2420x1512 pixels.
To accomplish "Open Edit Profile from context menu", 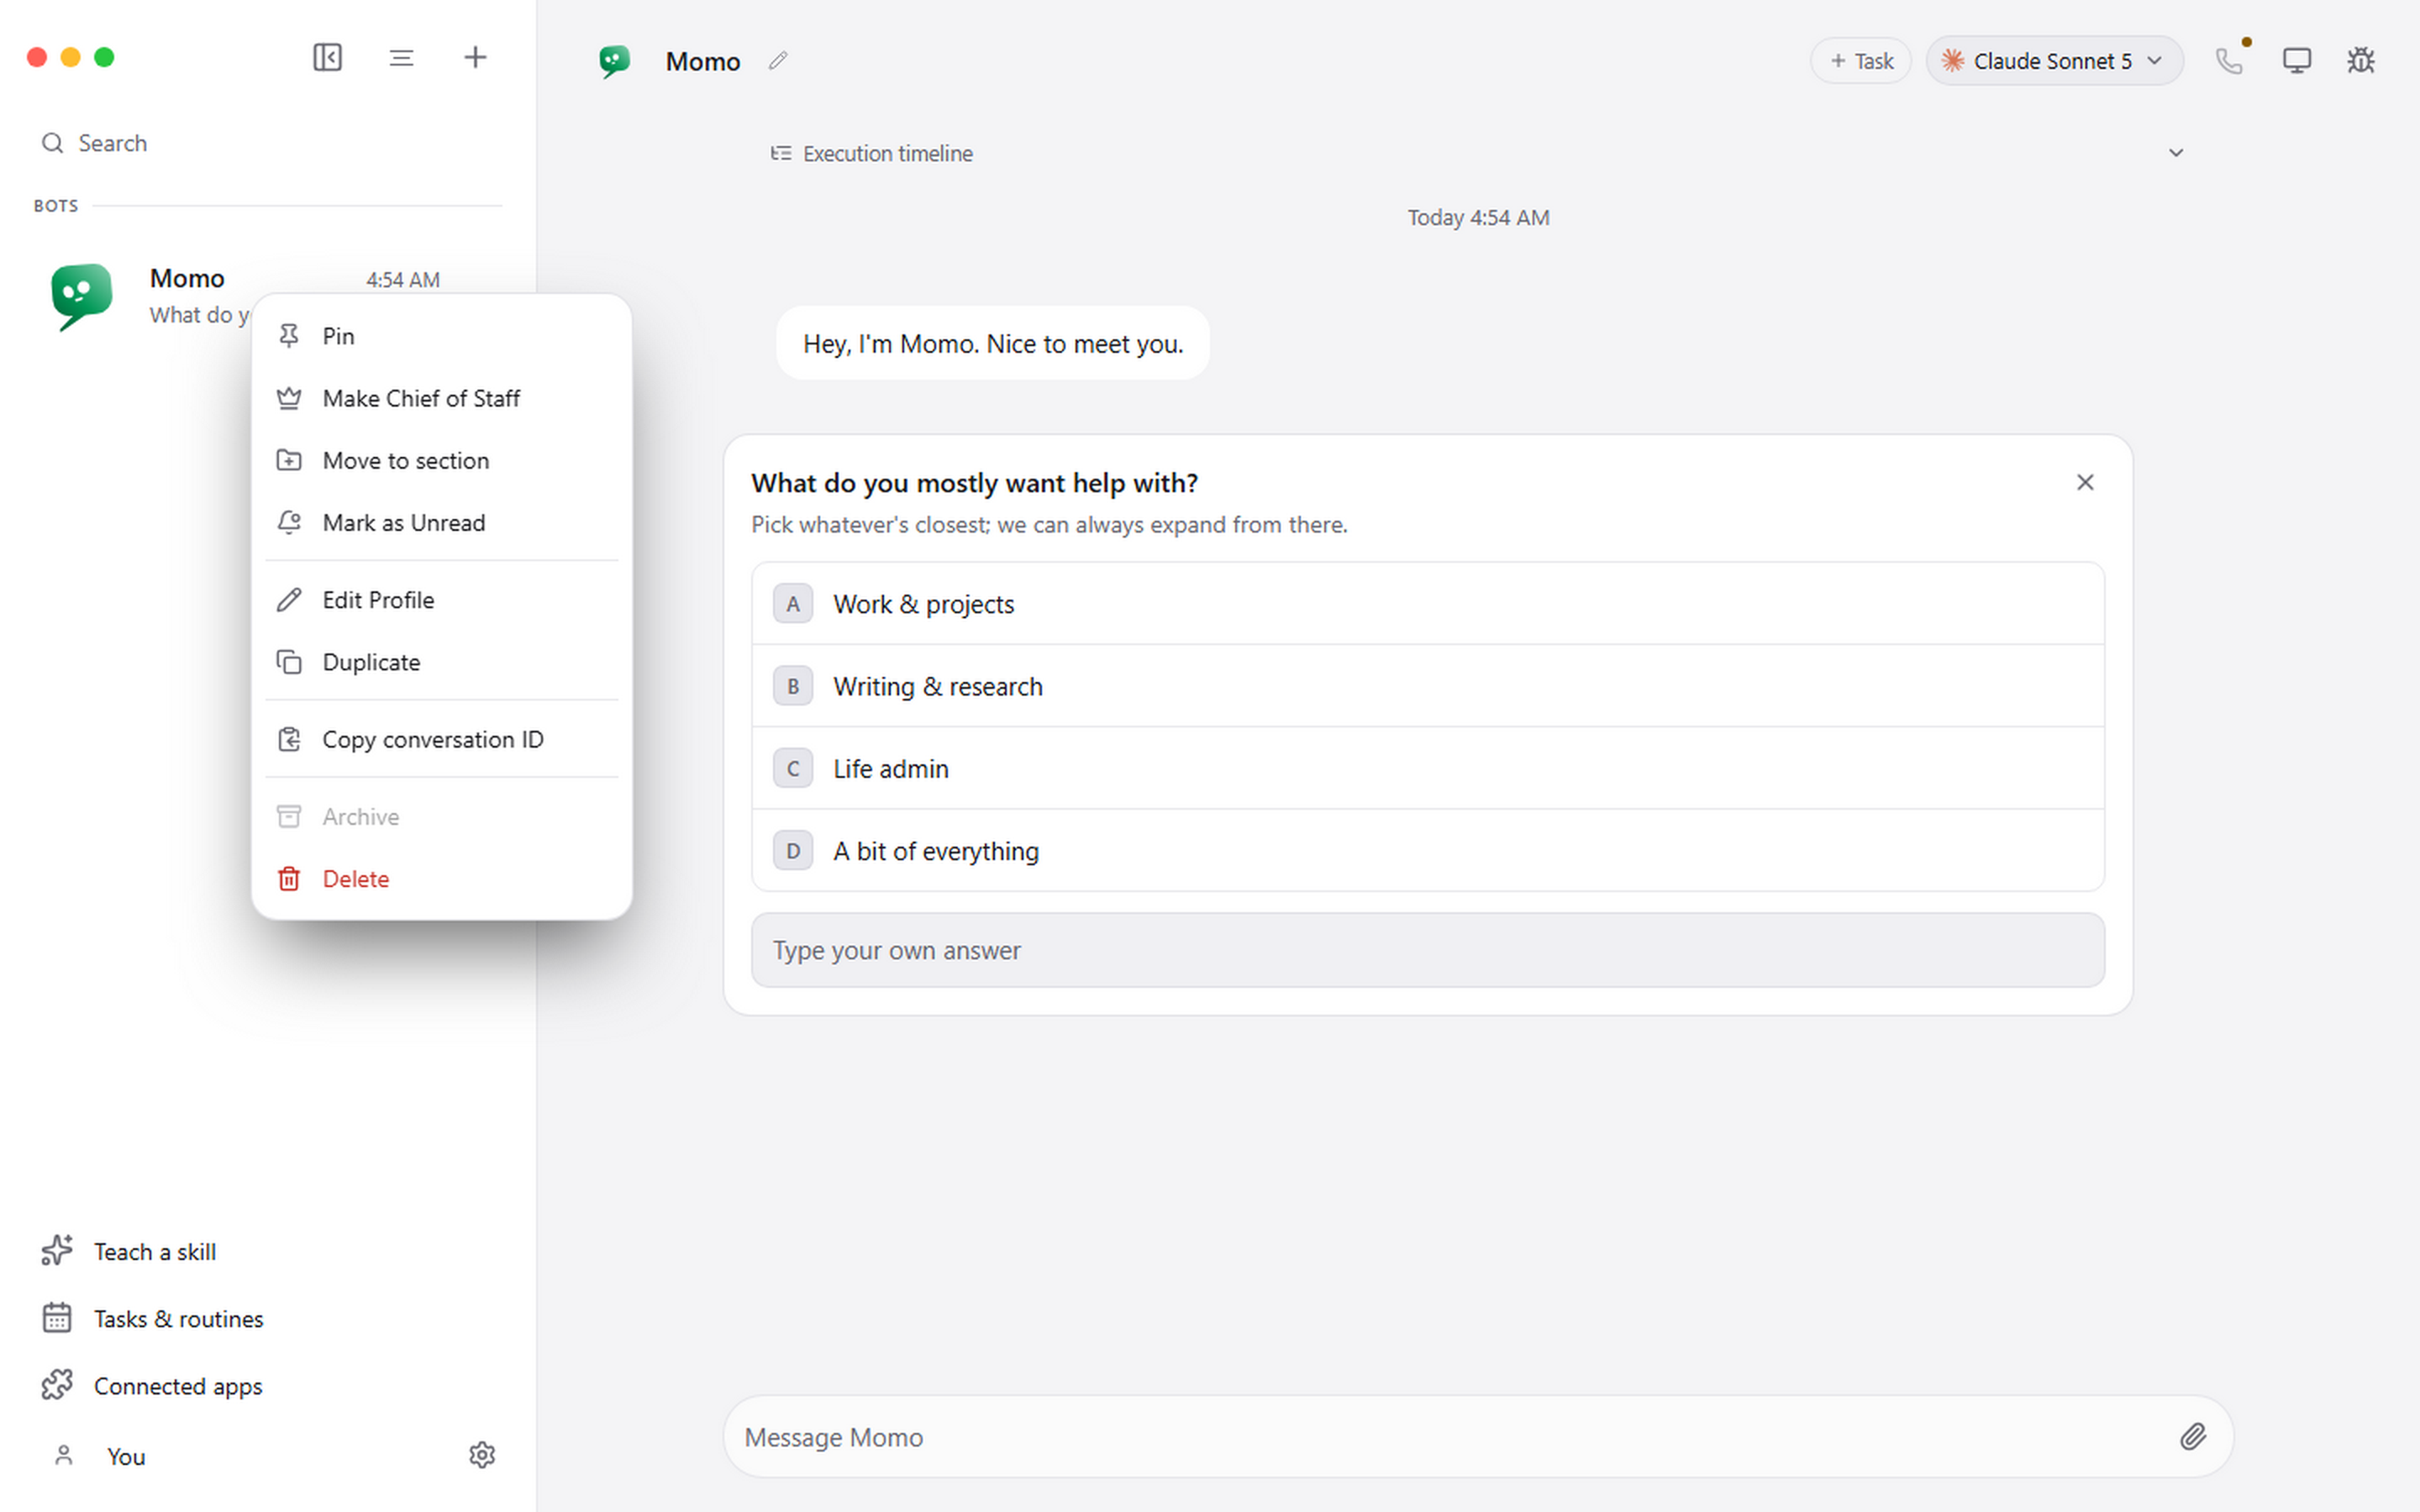I will click(442, 600).
